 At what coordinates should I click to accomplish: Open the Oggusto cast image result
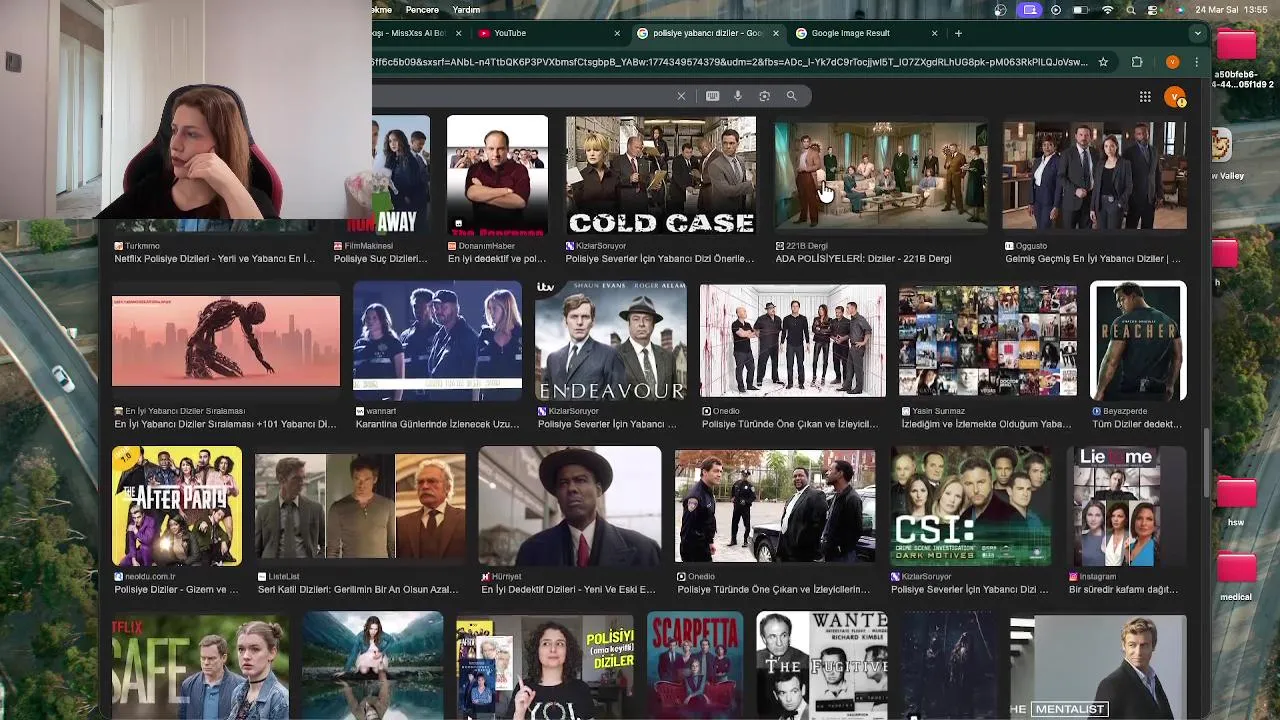tap(1095, 175)
